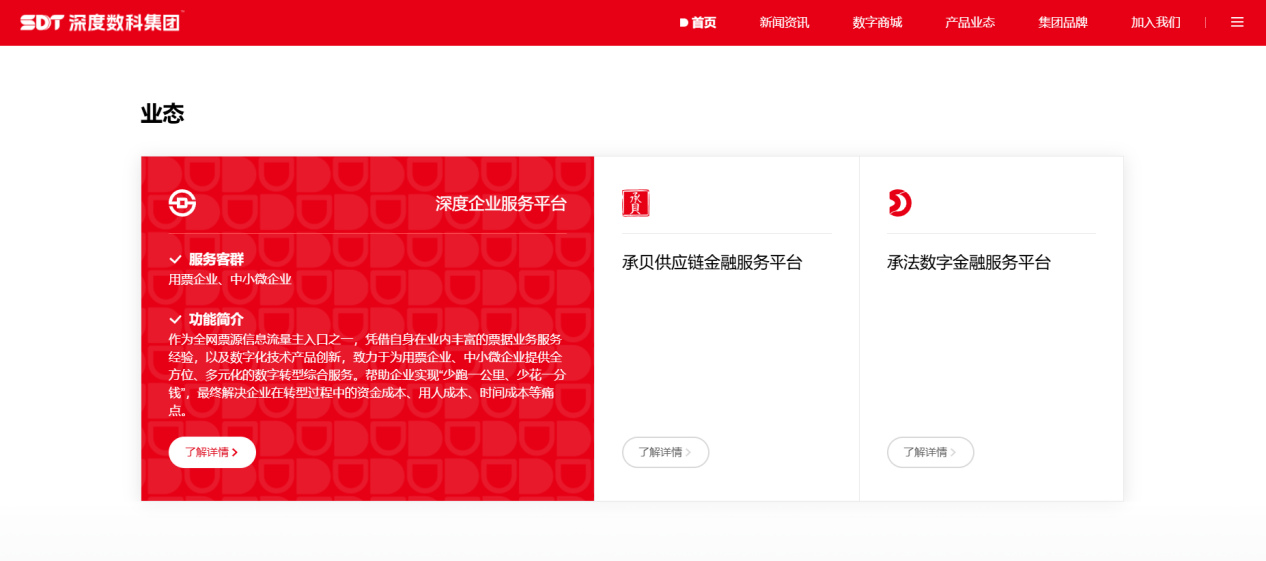Click the SDT 深度数科集团 logo
The width and height of the screenshot is (1266, 561).
(x=101, y=22)
